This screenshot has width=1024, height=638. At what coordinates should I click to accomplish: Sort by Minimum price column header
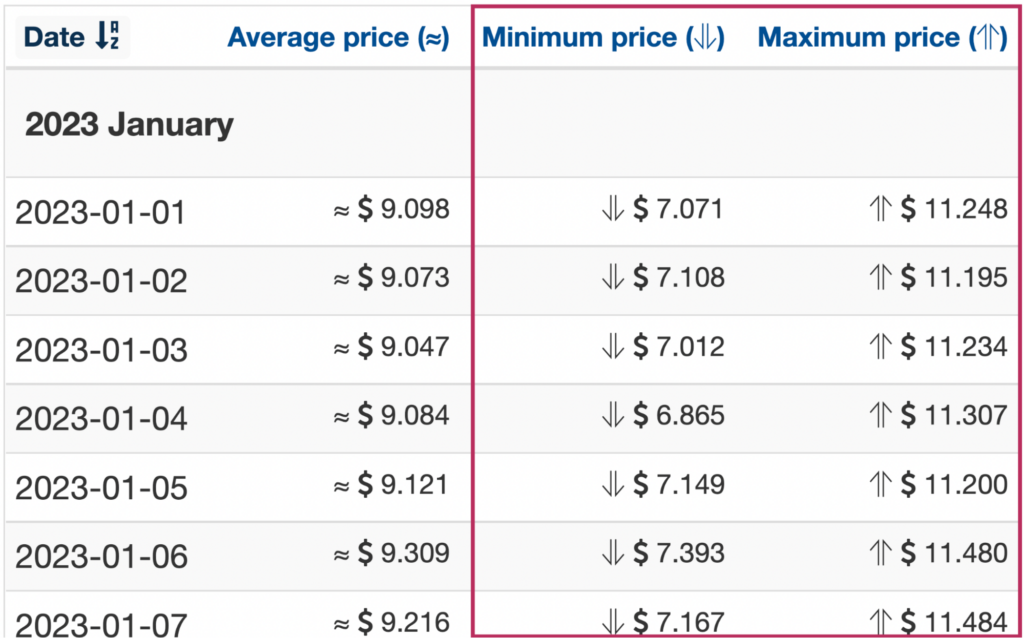click(x=603, y=38)
